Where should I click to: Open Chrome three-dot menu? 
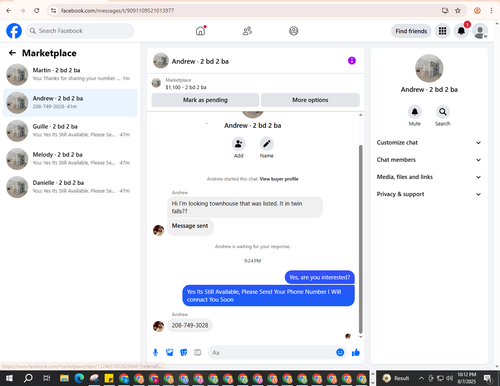pos(491,11)
